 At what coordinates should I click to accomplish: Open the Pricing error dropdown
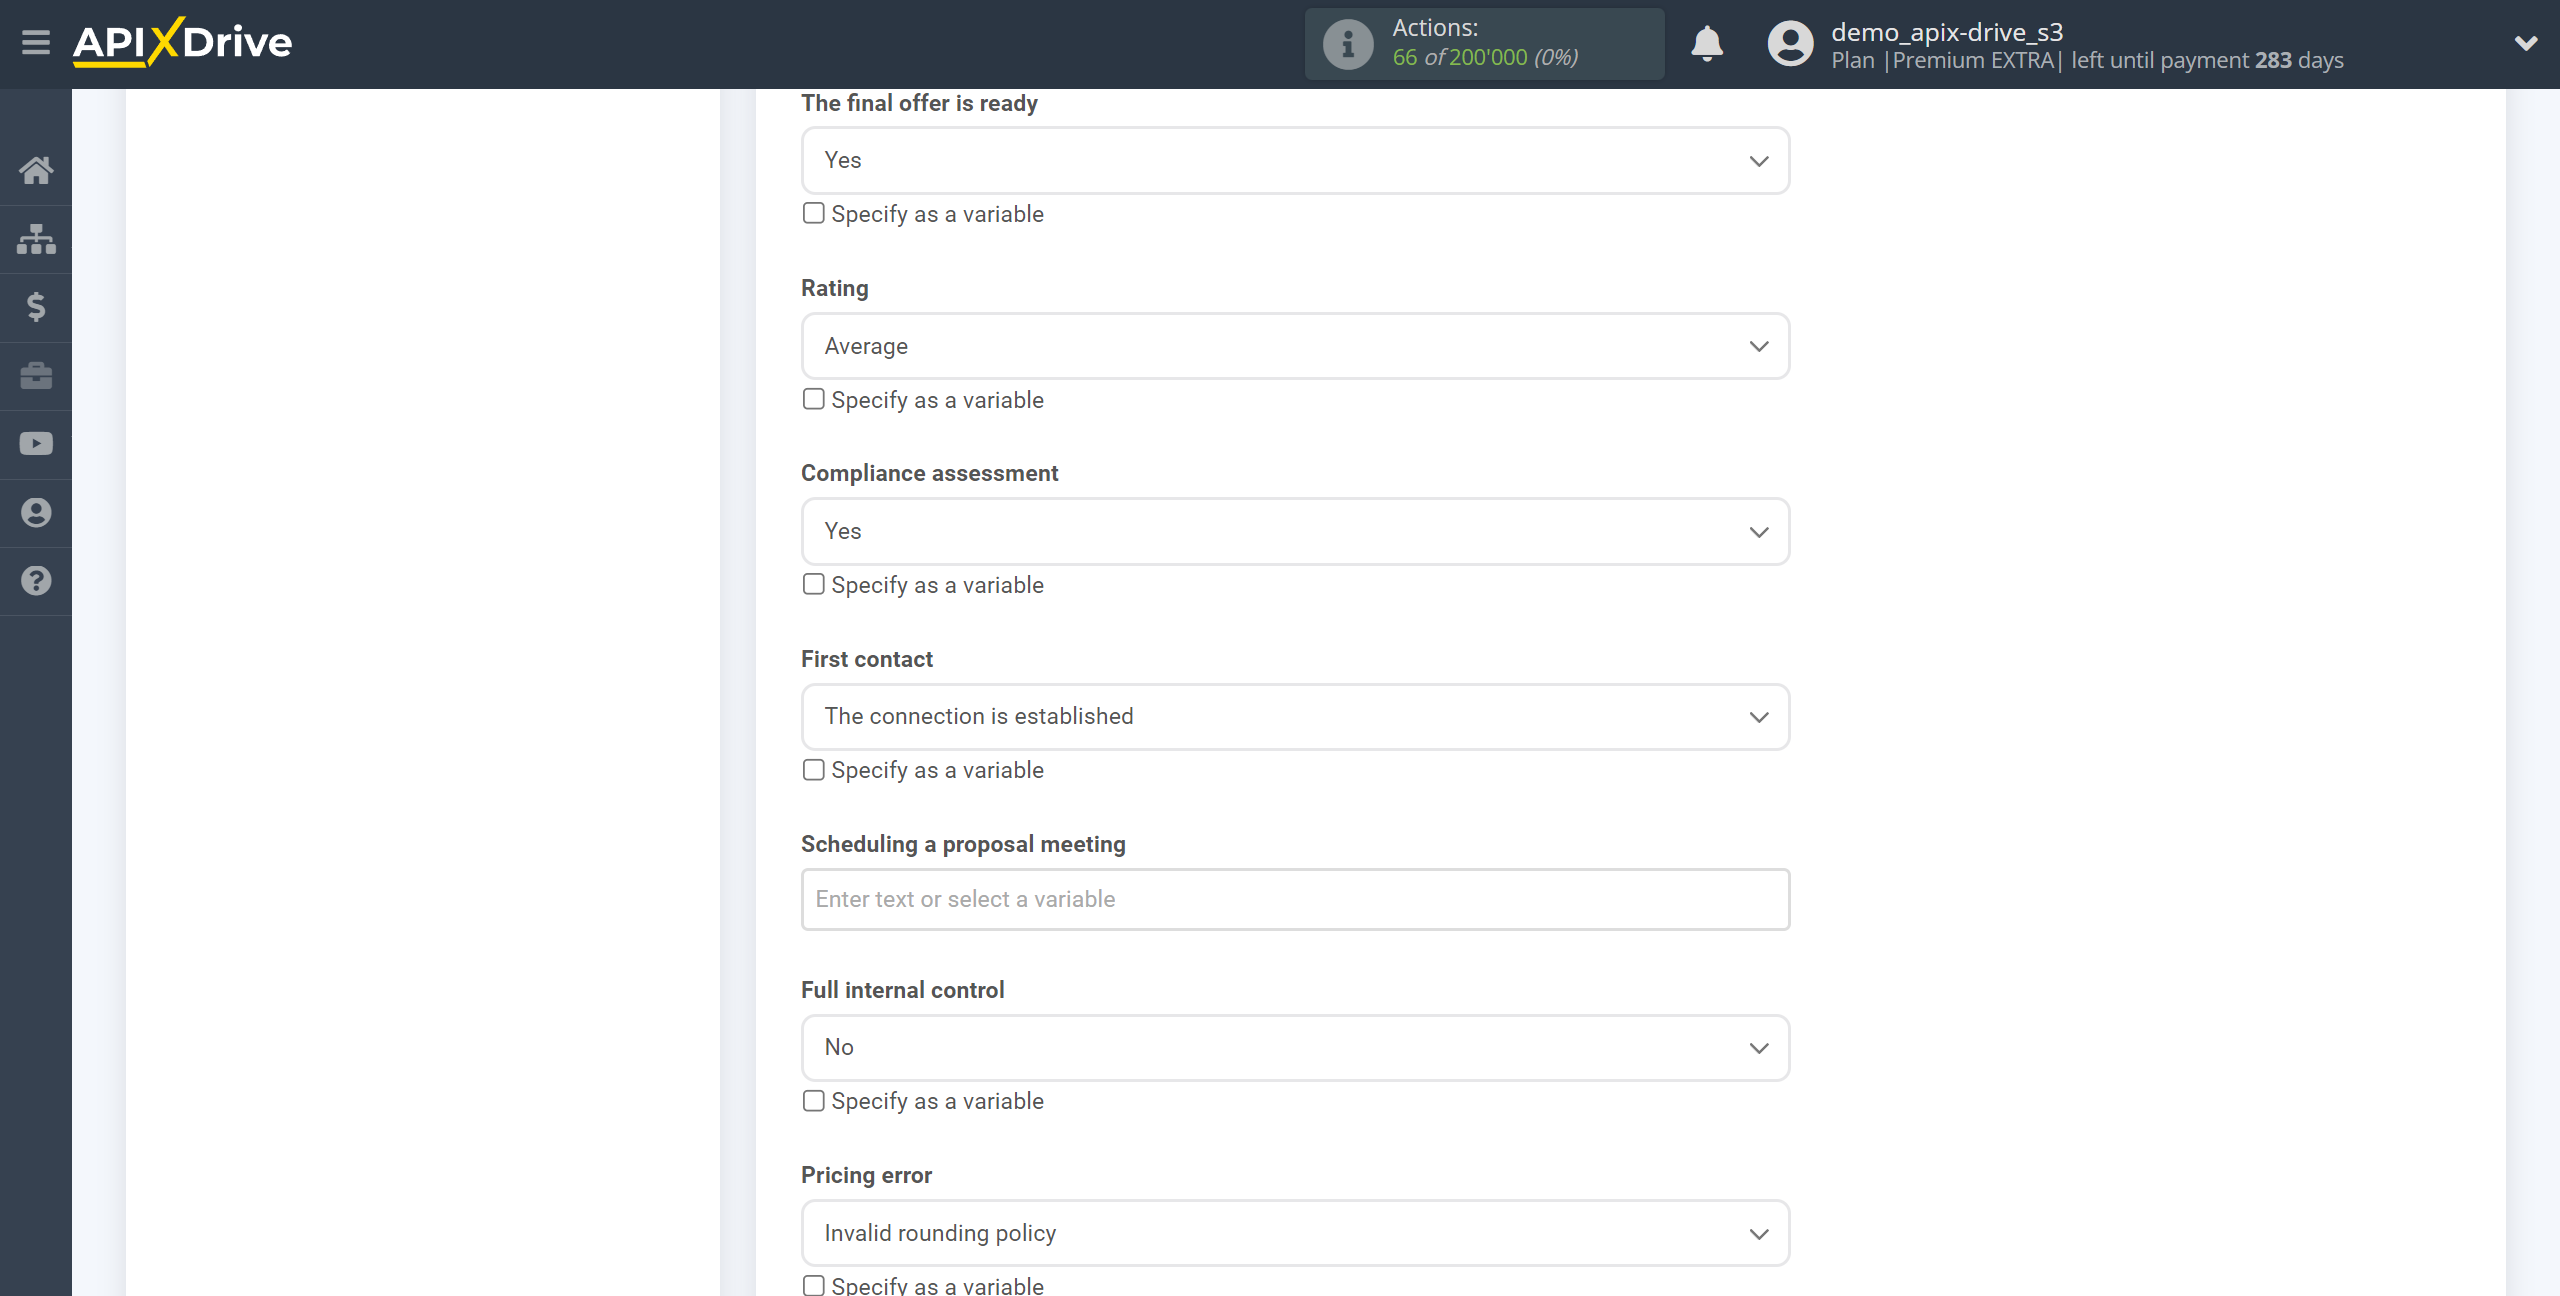coord(1295,1233)
